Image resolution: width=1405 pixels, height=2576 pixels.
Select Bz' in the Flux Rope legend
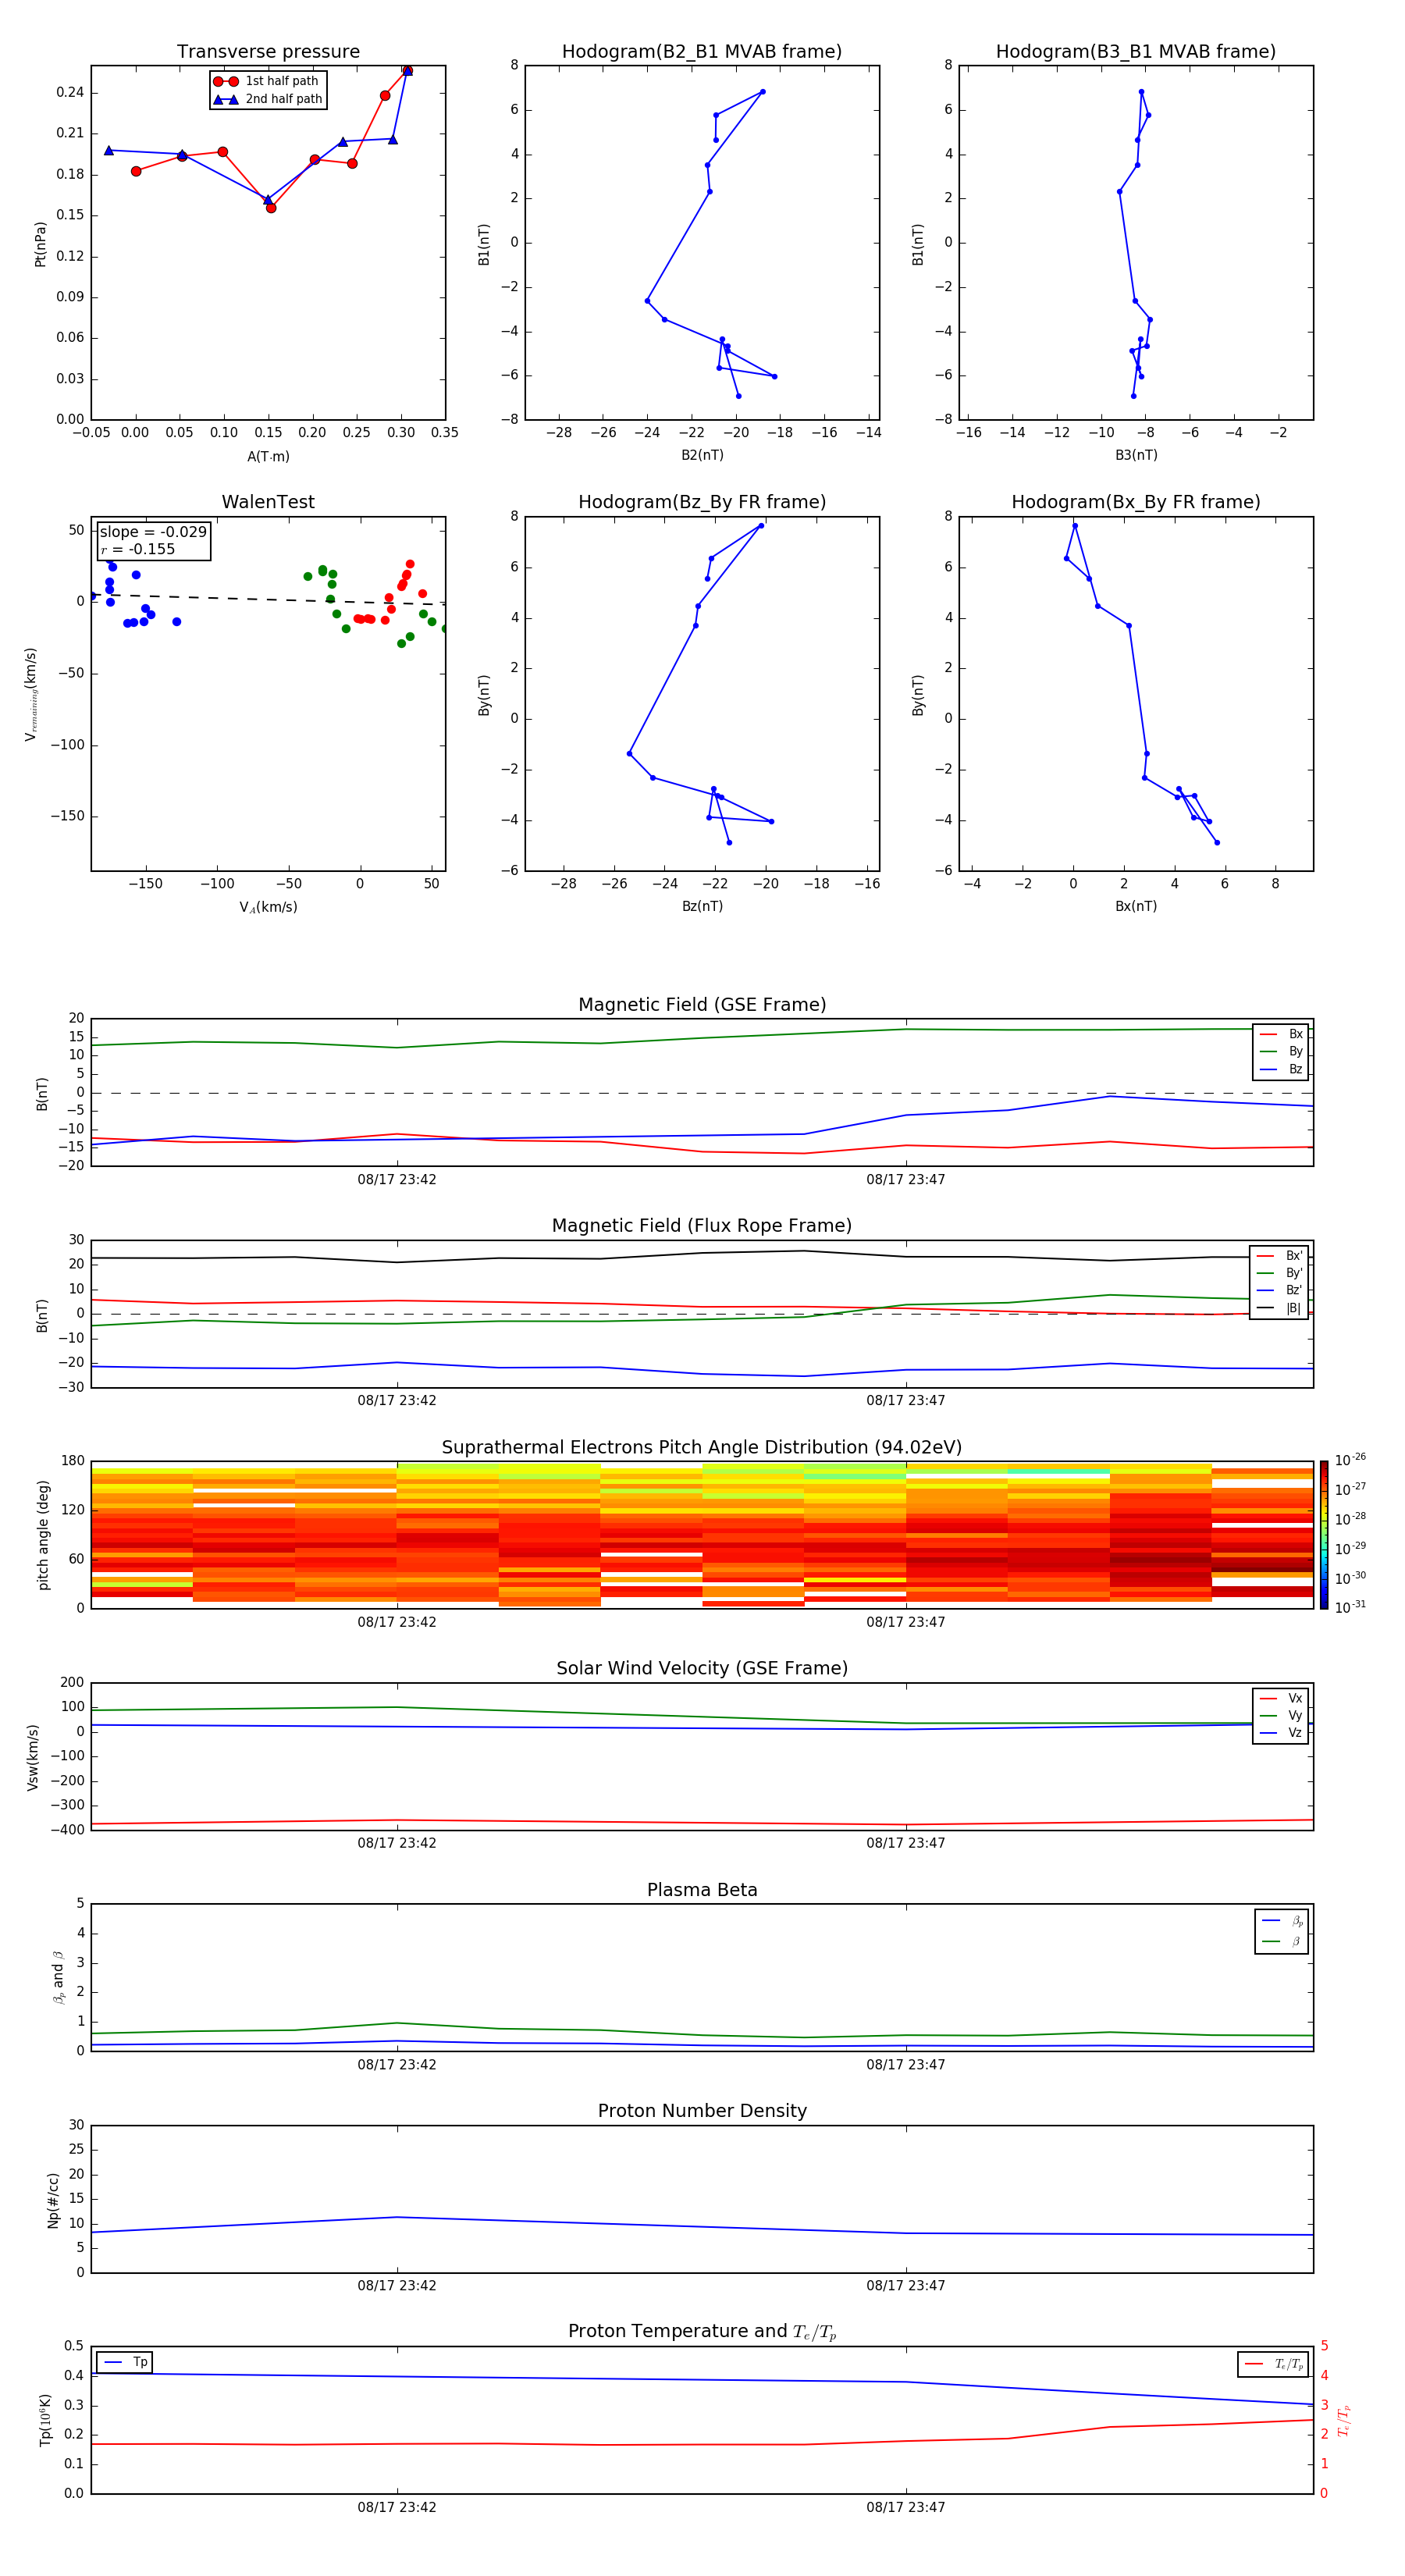tap(1280, 1290)
